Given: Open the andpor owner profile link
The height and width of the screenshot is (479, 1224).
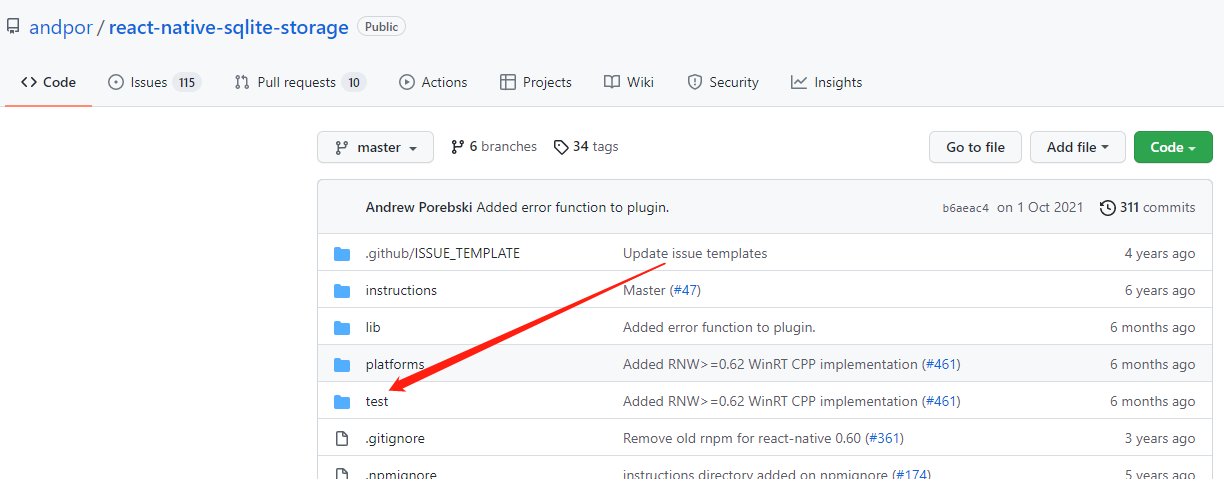Looking at the screenshot, I should [x=60, y=27].
